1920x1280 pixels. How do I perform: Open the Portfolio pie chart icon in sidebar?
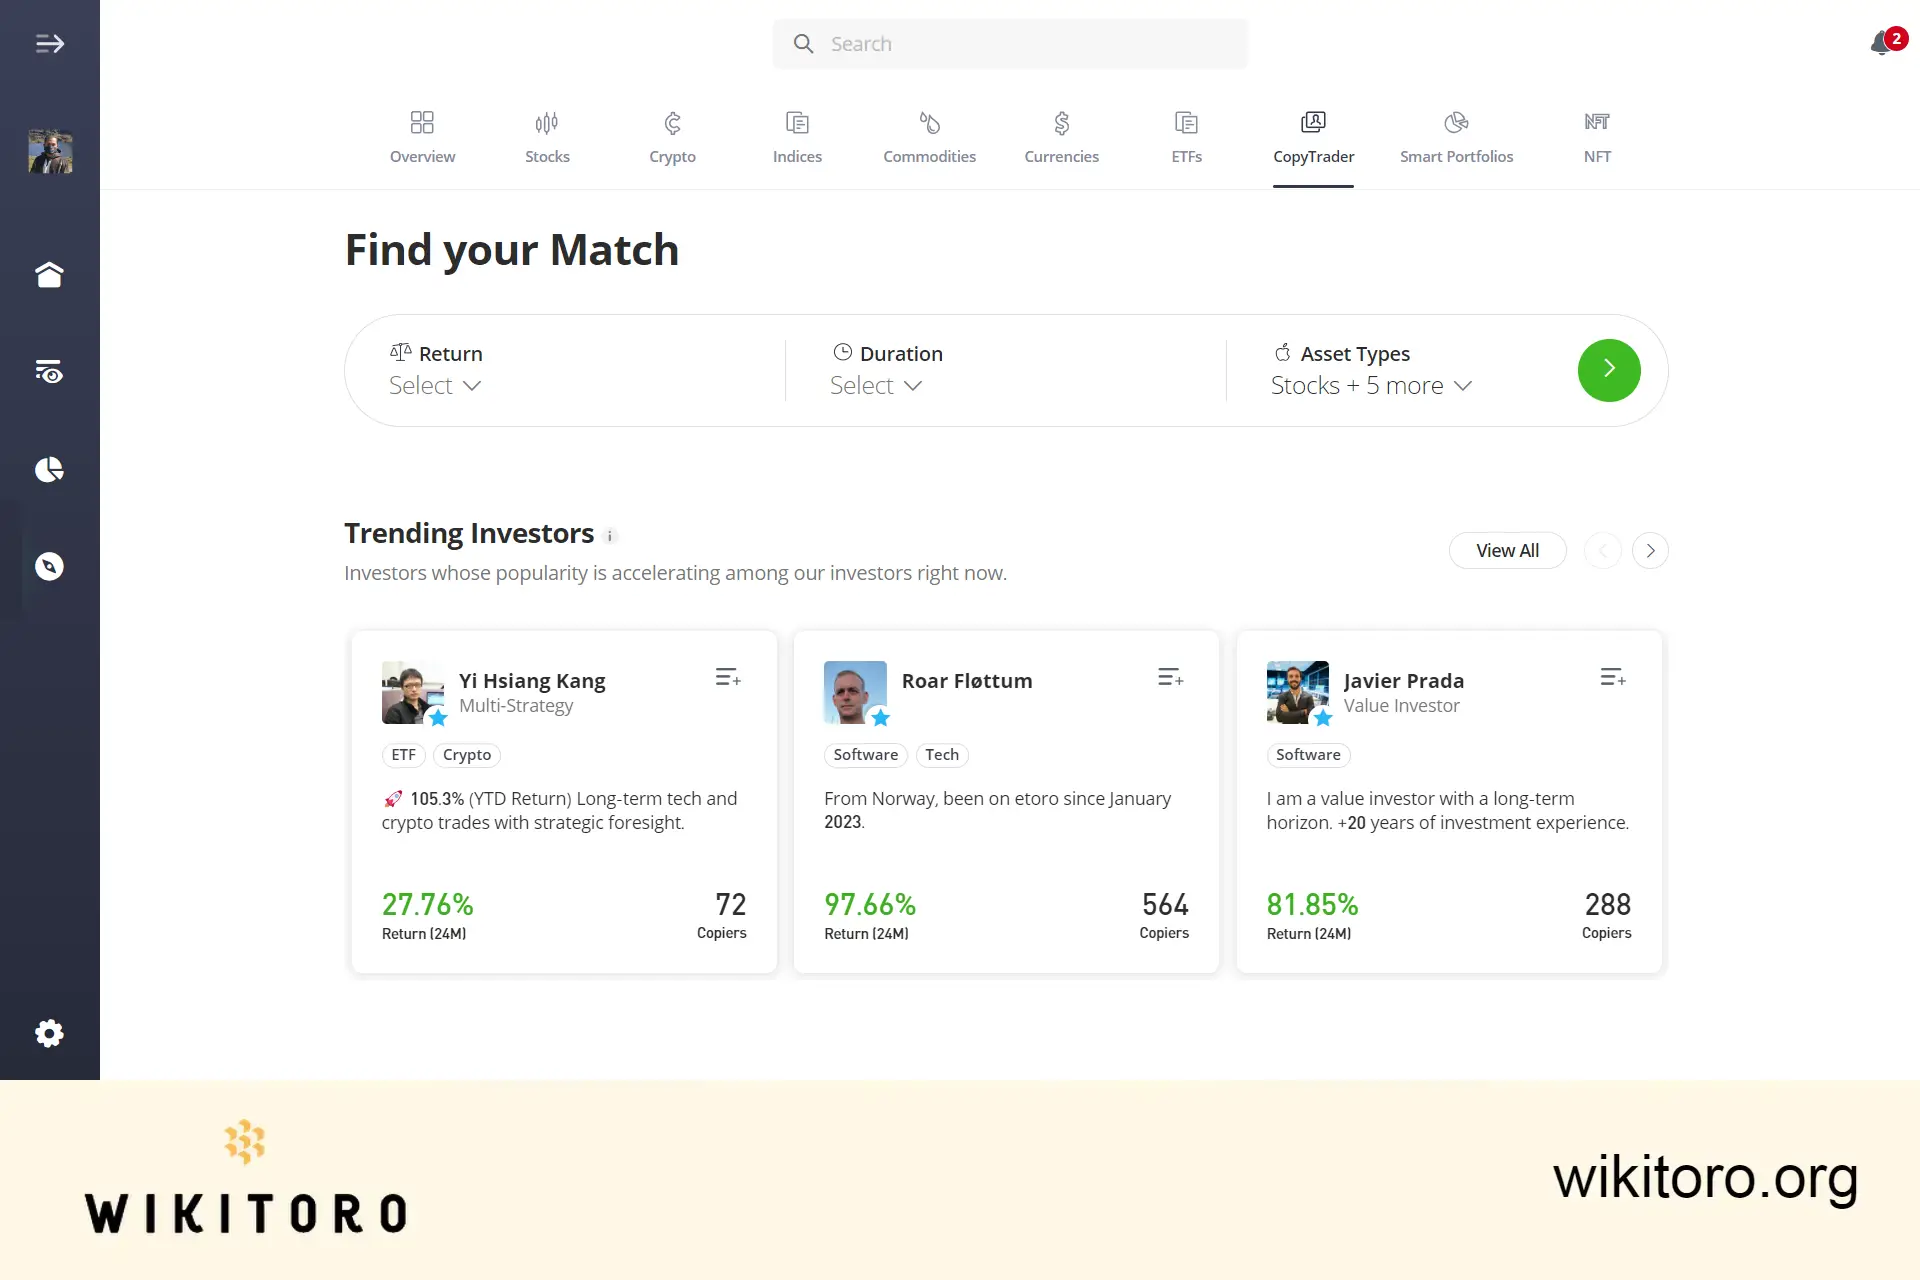click(x=49, y=469)
